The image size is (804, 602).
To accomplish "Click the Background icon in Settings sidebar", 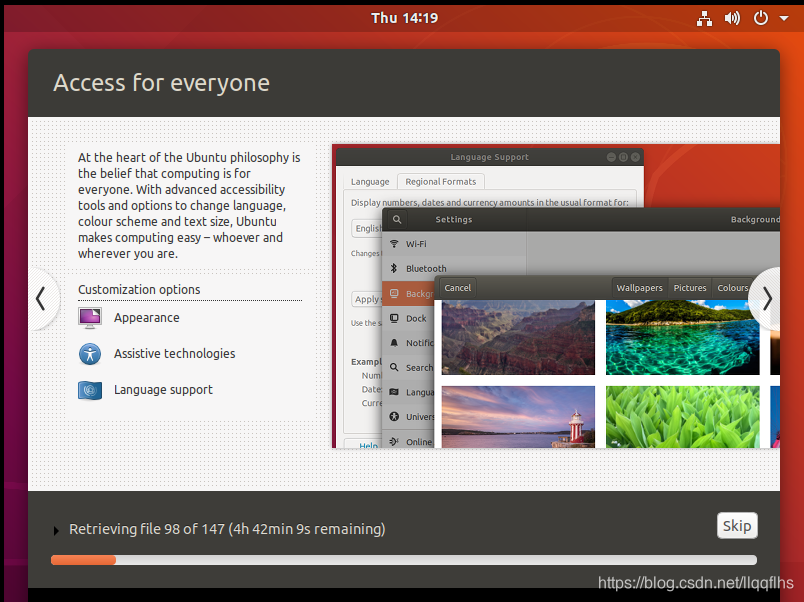I will (x=394, y=294).
